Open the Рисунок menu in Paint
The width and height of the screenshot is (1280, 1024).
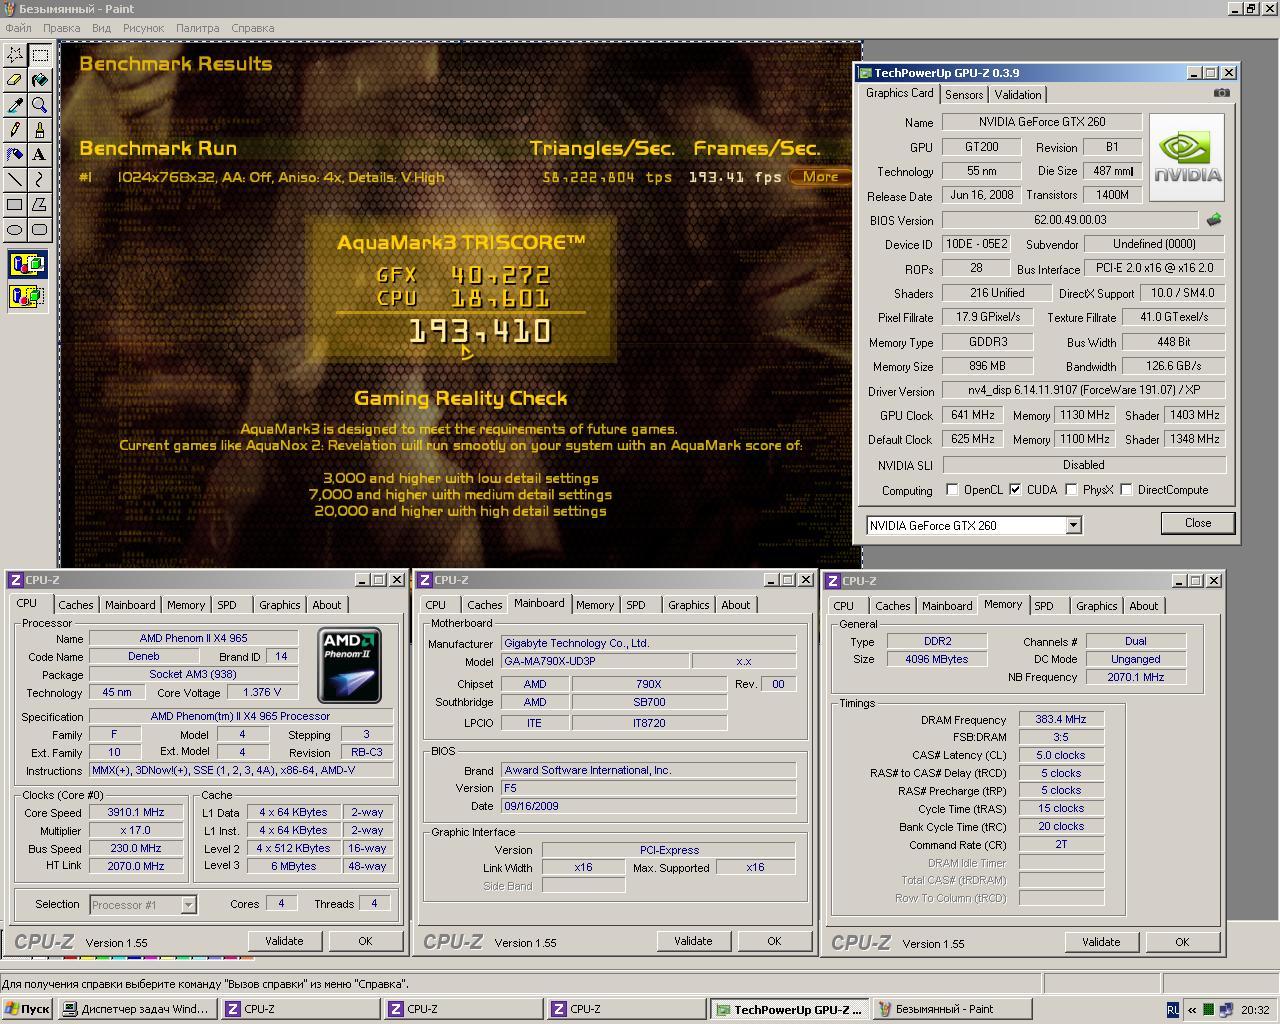point(143,28)
